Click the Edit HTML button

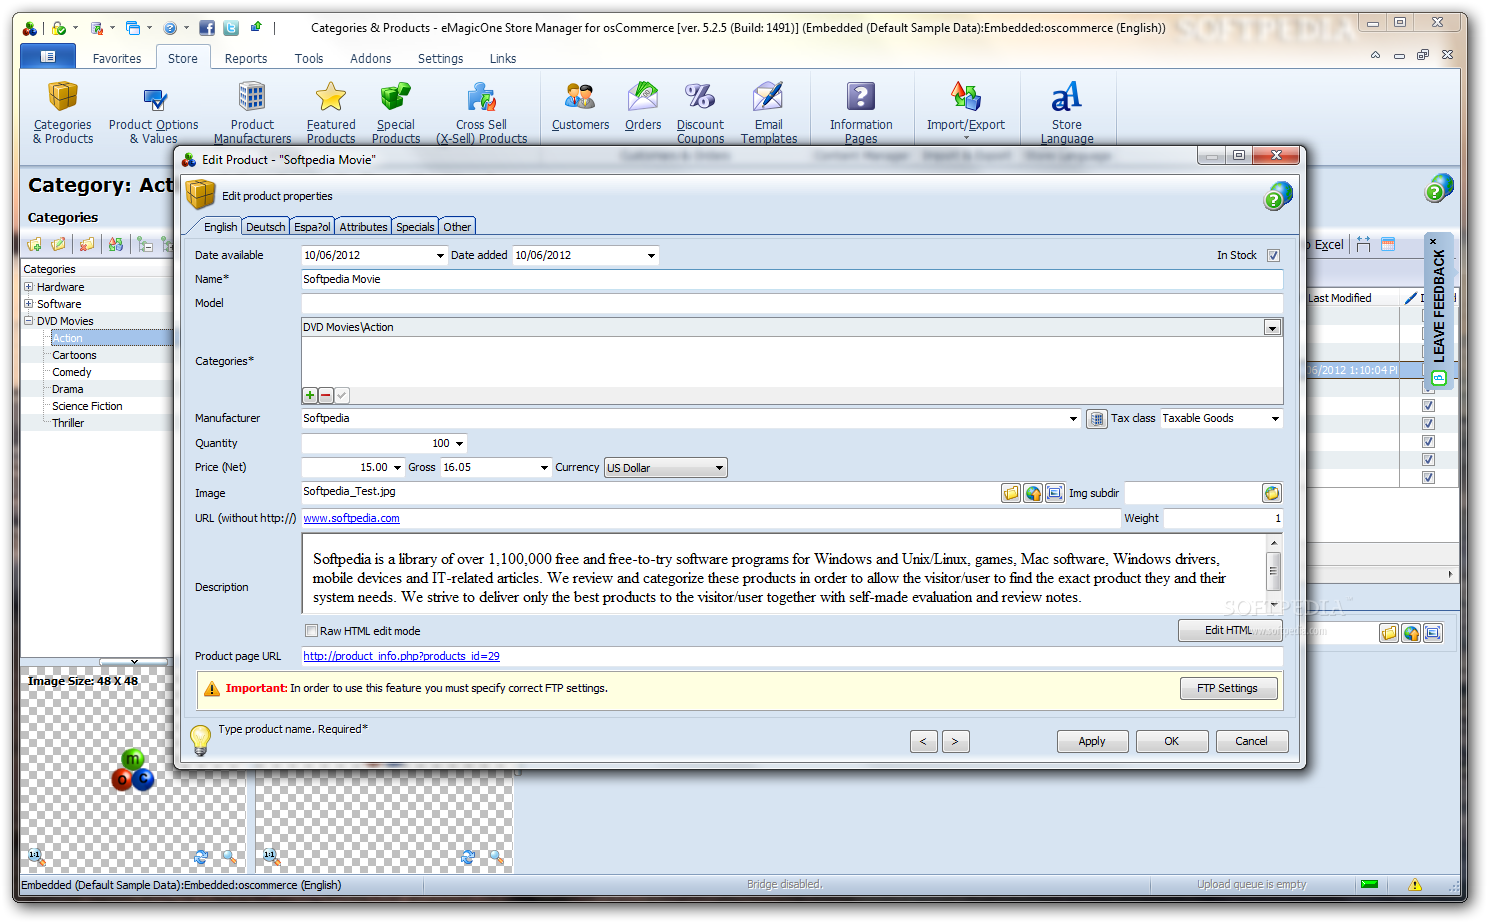click(x=1229, y=631)
